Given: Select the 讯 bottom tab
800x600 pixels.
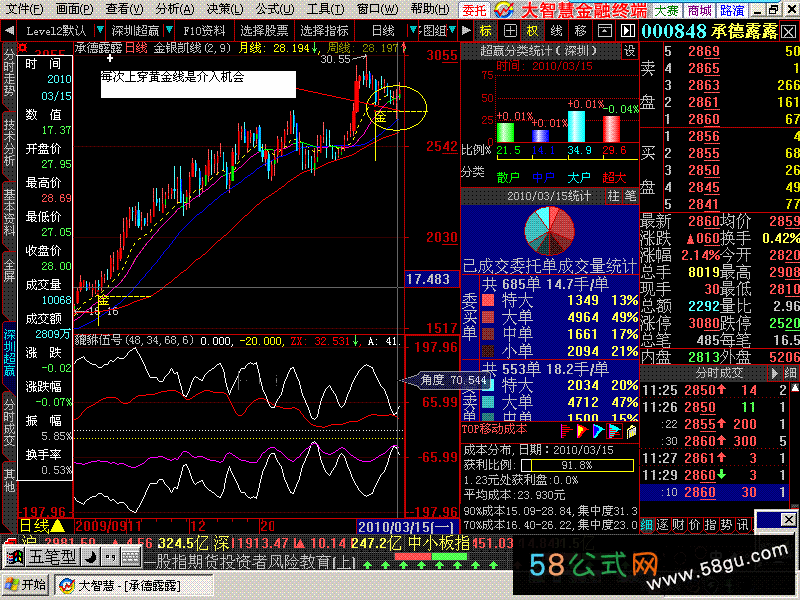Looking at the screenshot, I should tap(742, 525).
